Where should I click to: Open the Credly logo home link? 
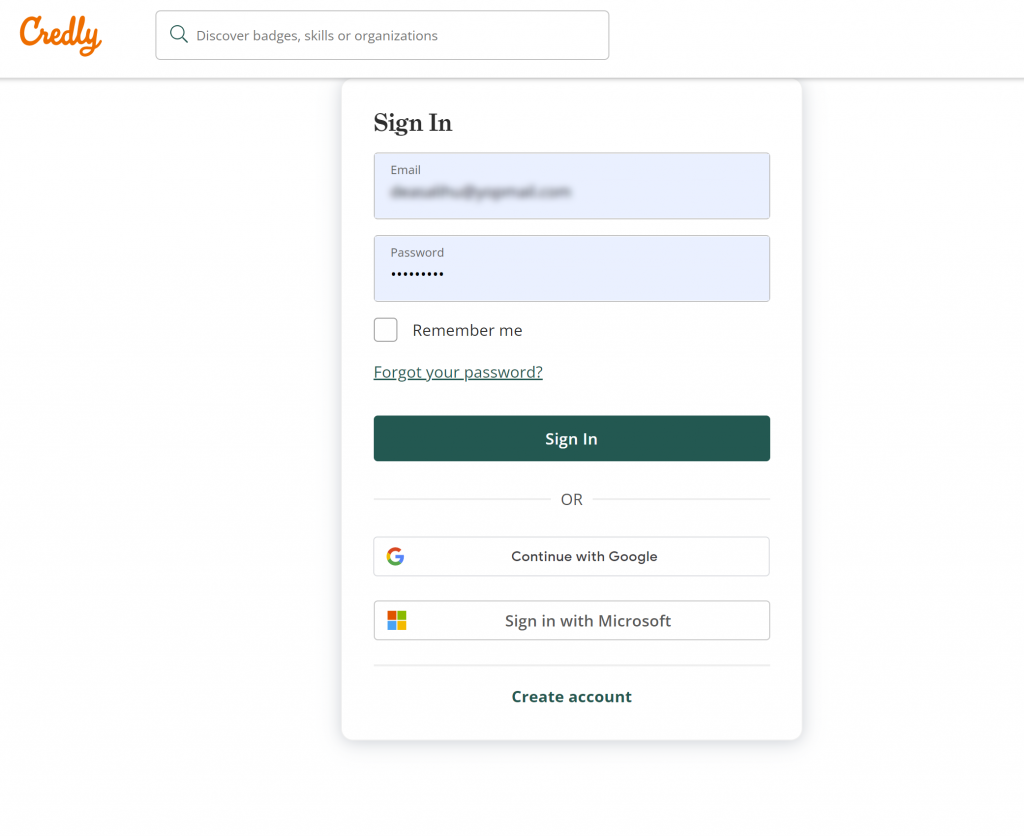tap(60, 35)
